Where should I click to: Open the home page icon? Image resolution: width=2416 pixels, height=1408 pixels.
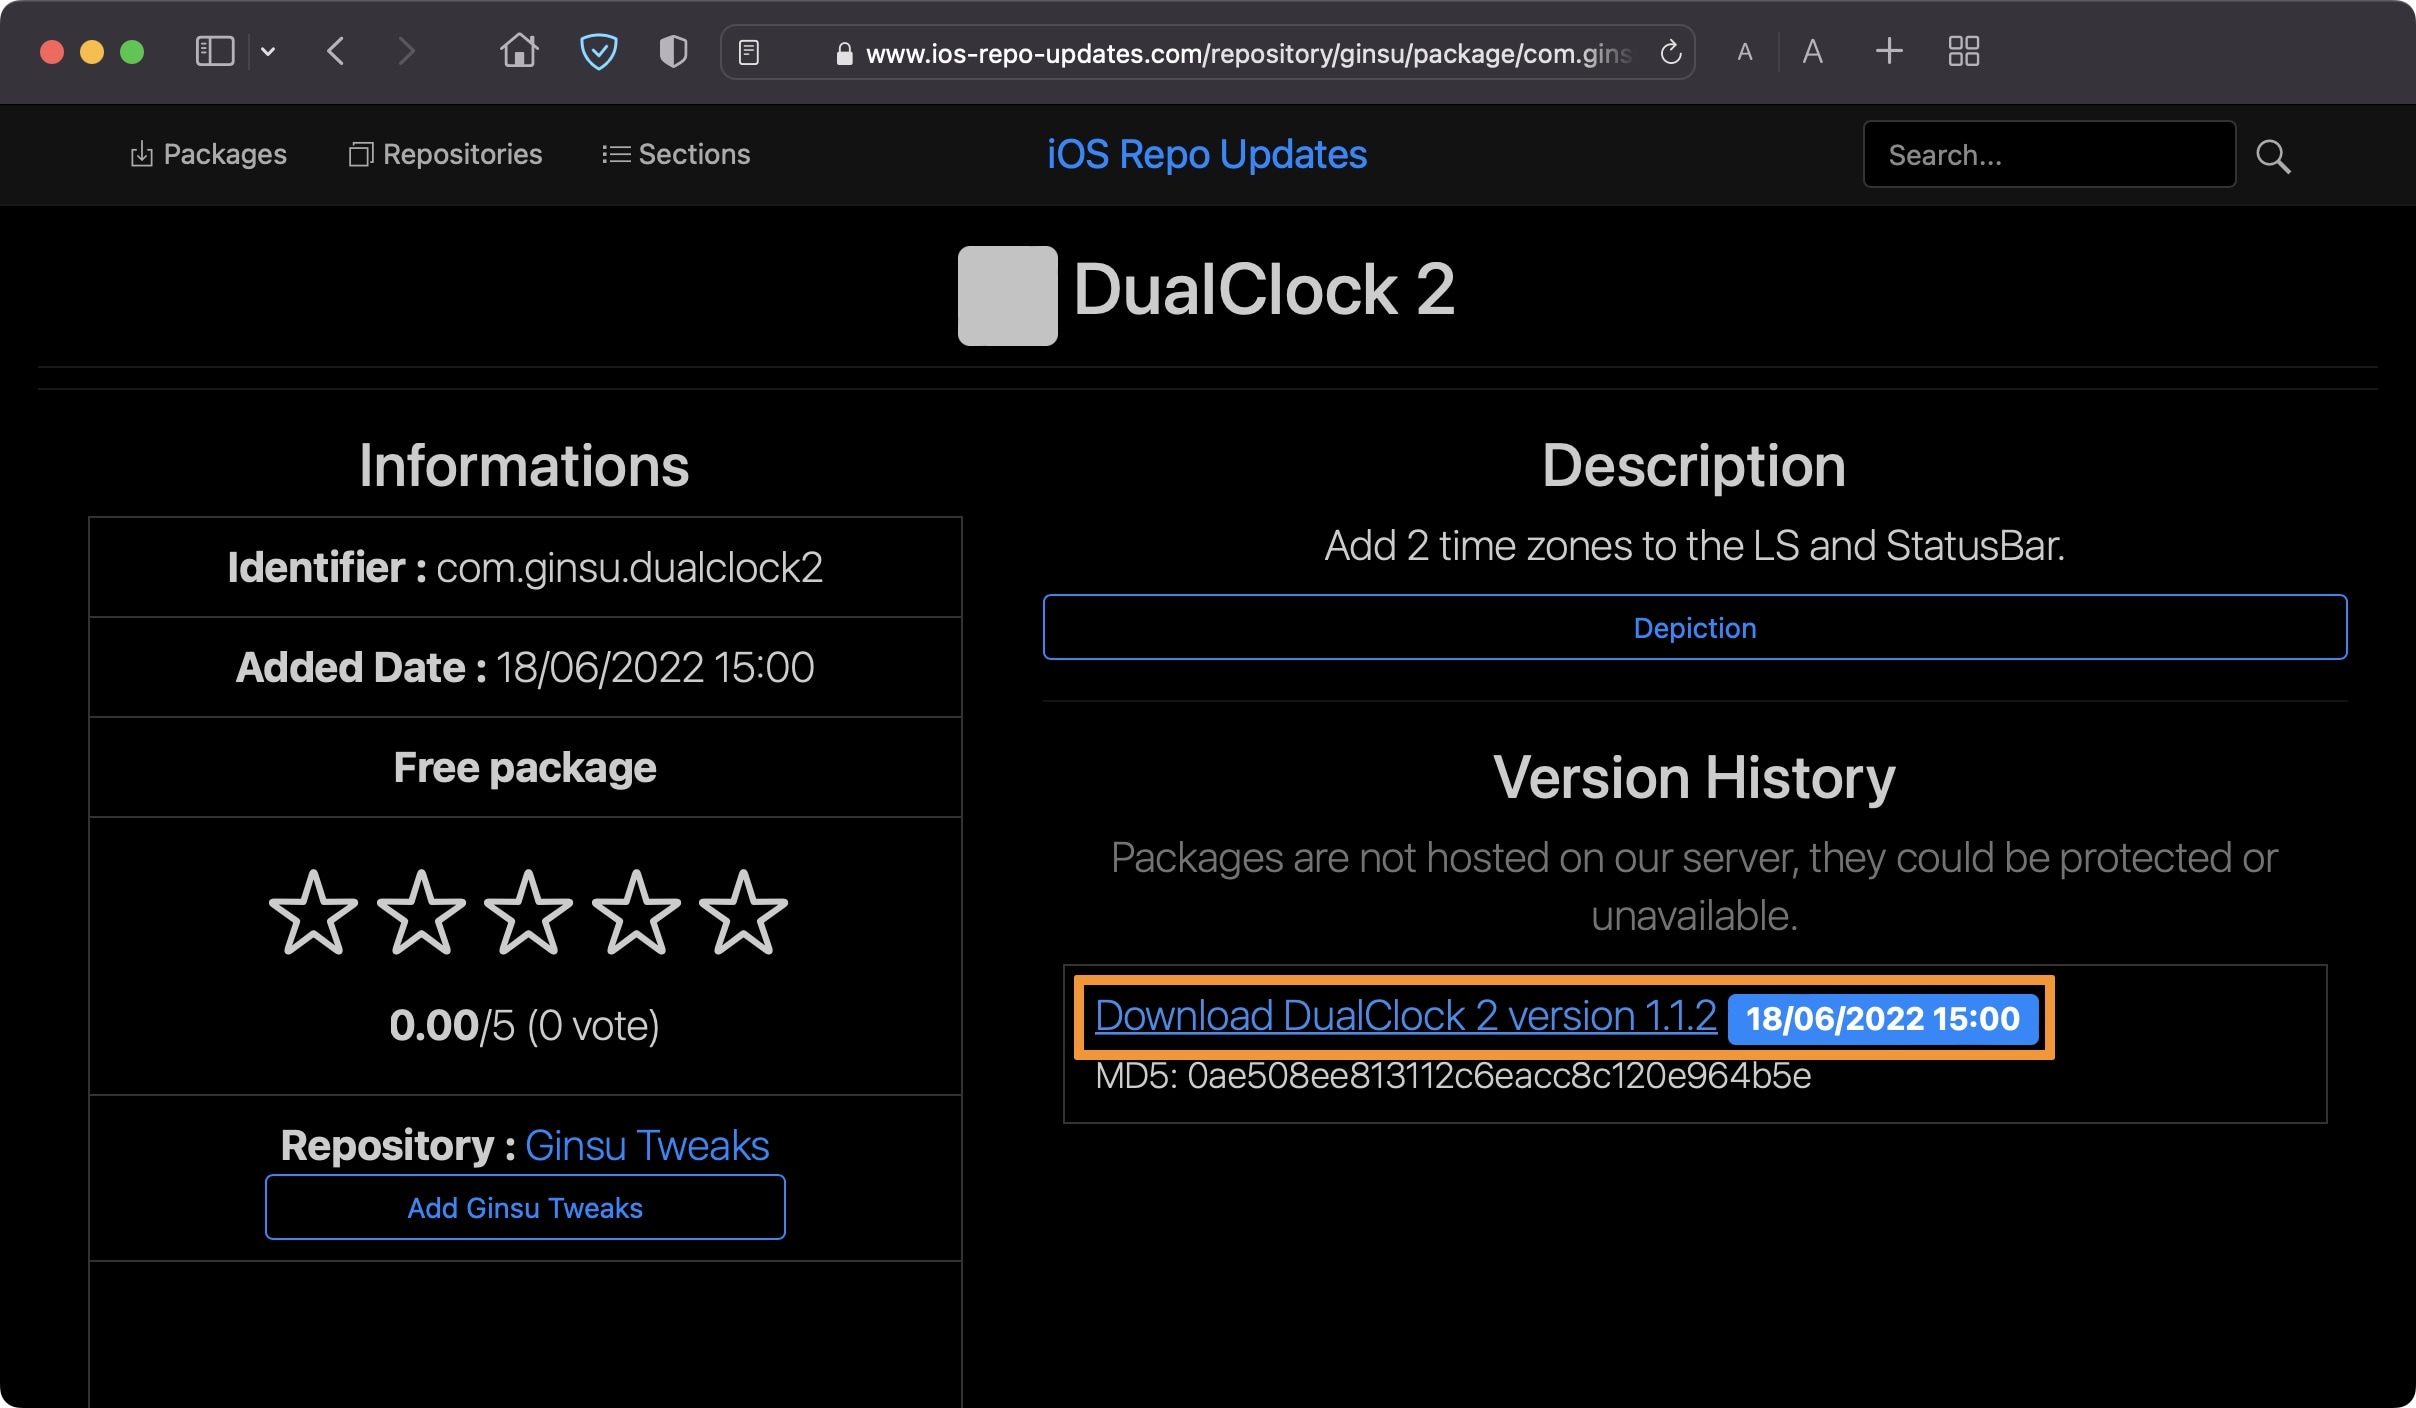(519, 50)
